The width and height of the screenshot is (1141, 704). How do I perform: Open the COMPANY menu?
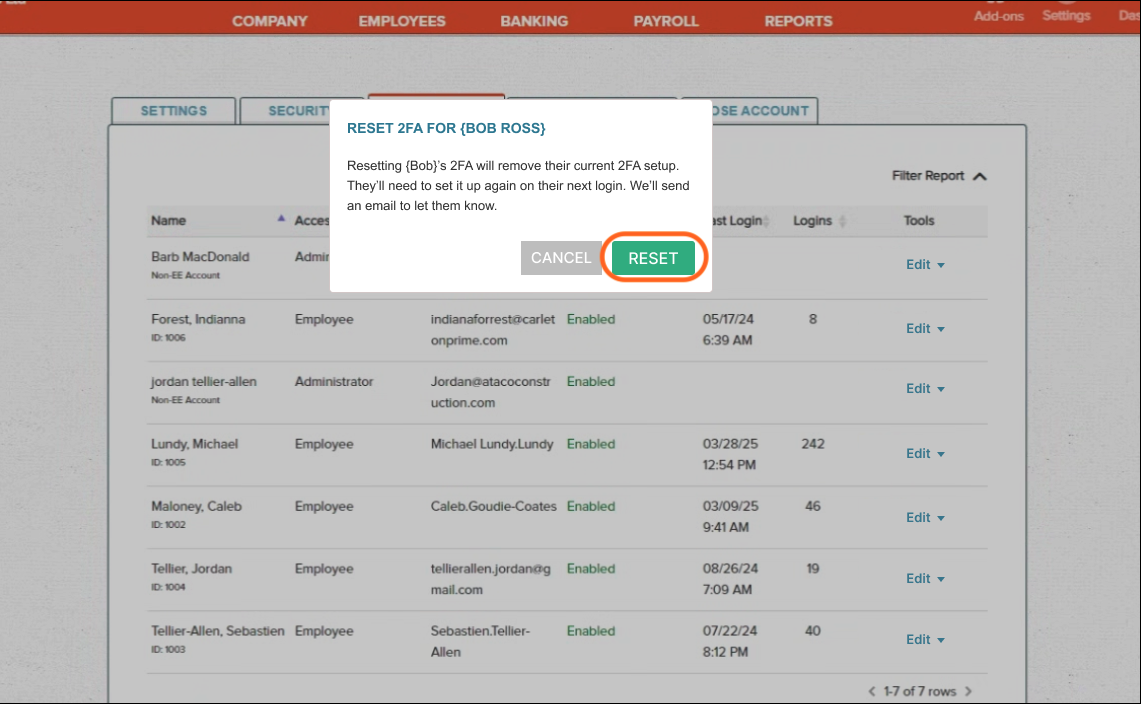pyautogui.click(x=270, y=21)
